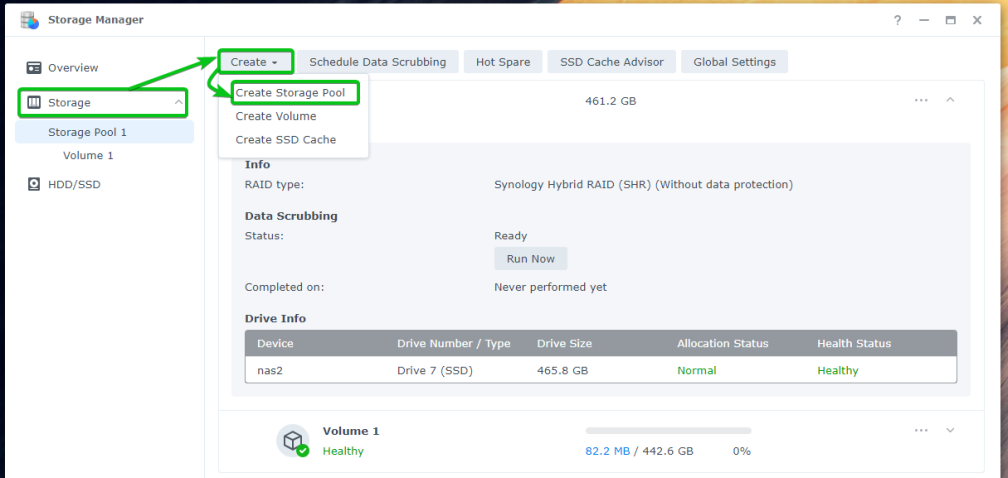Screen dimensions: 1008x478
Task: Click Synology Hybrid RAID (SHR) type text
Action: click(x=644, y=184)
